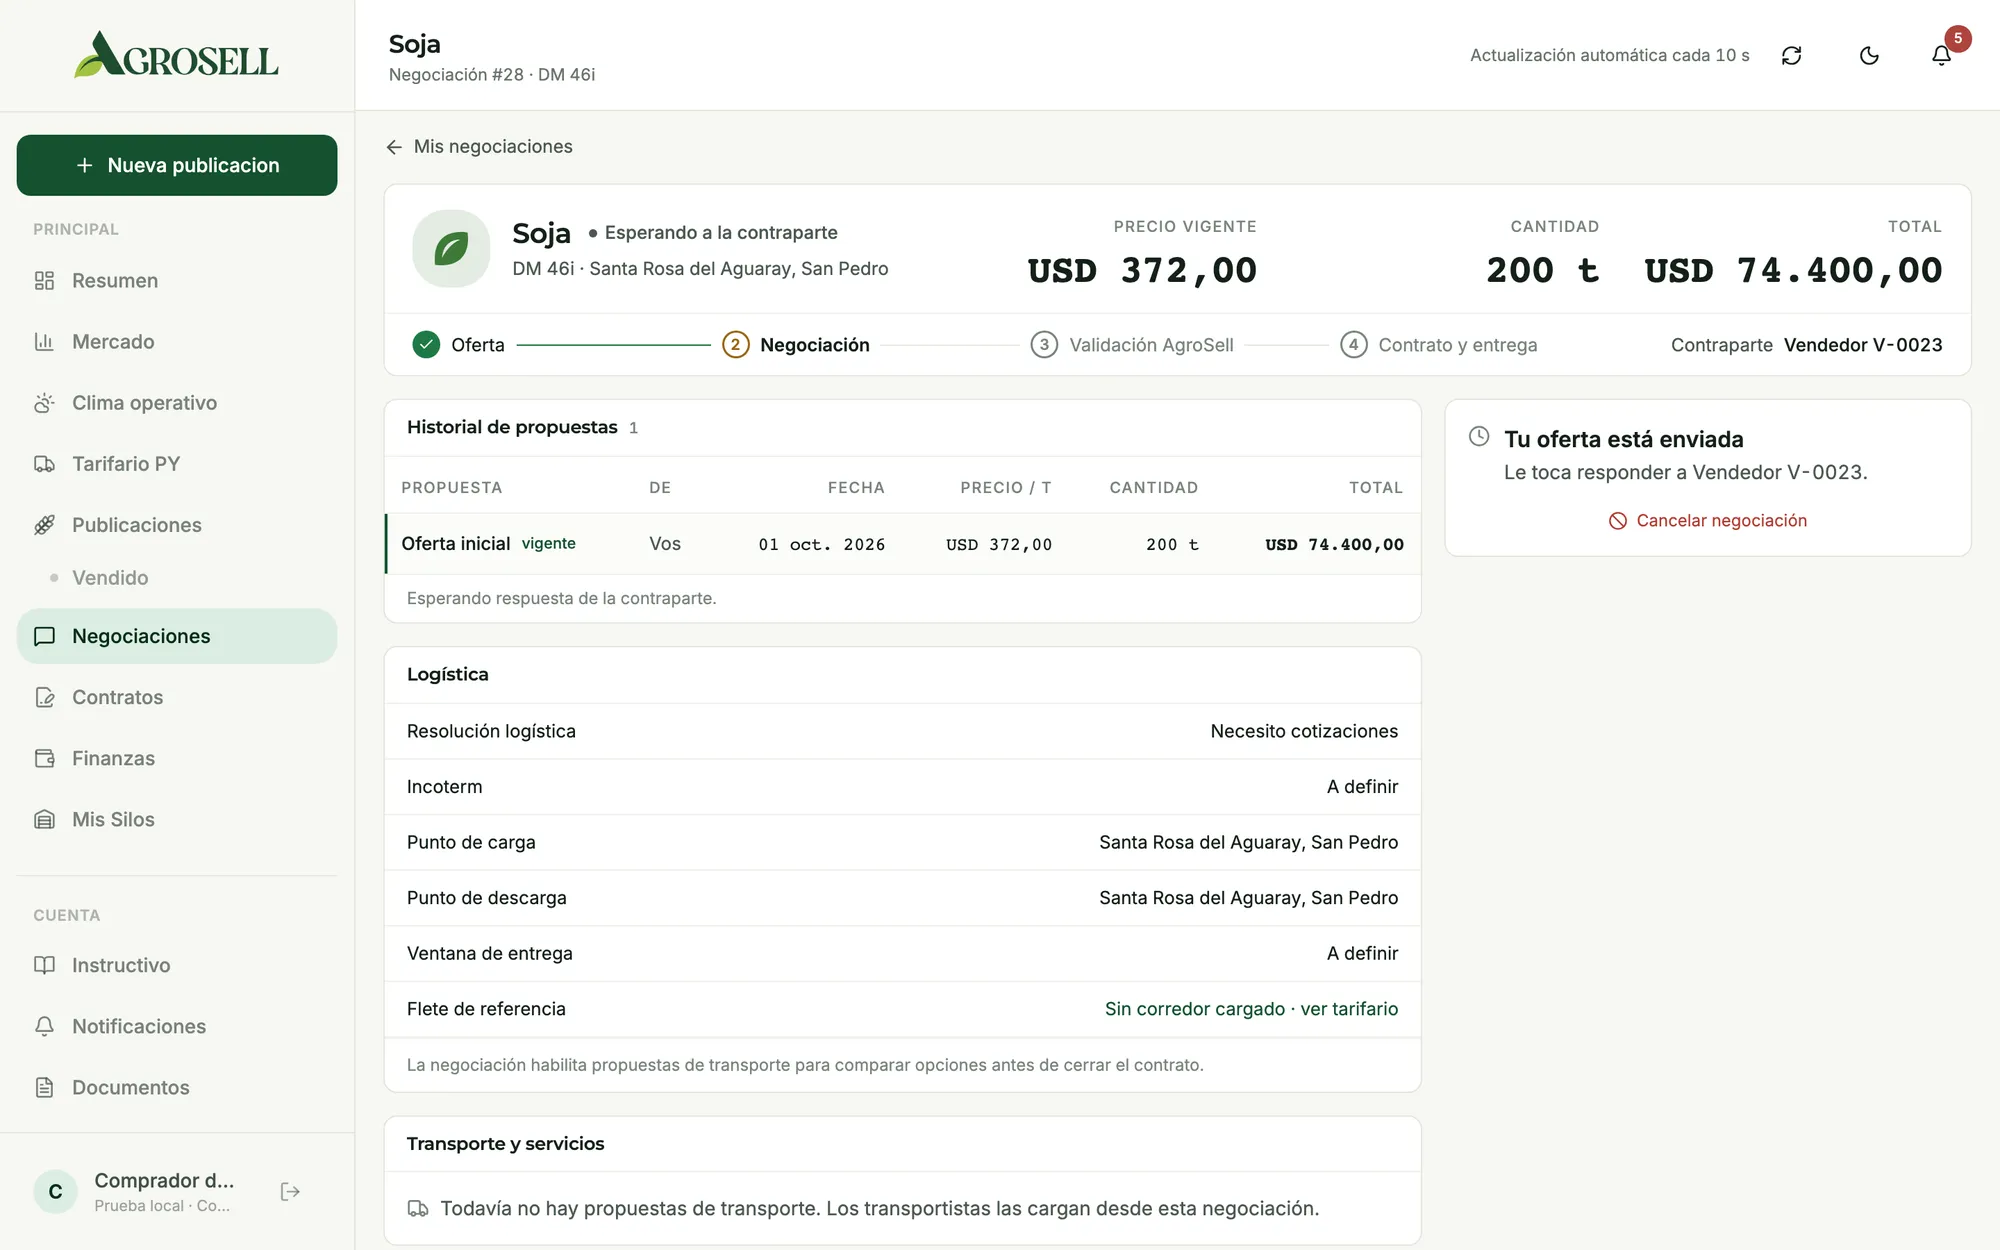
Task: Select Negociaciones in the sidebar
Action: point(177,636)
